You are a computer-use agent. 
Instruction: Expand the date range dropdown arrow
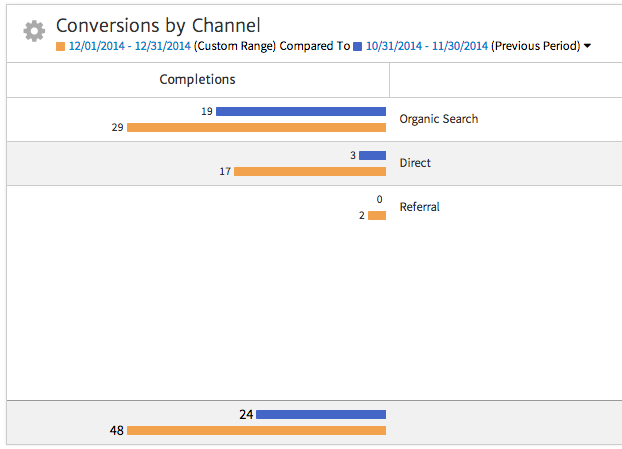coord(587,46)
